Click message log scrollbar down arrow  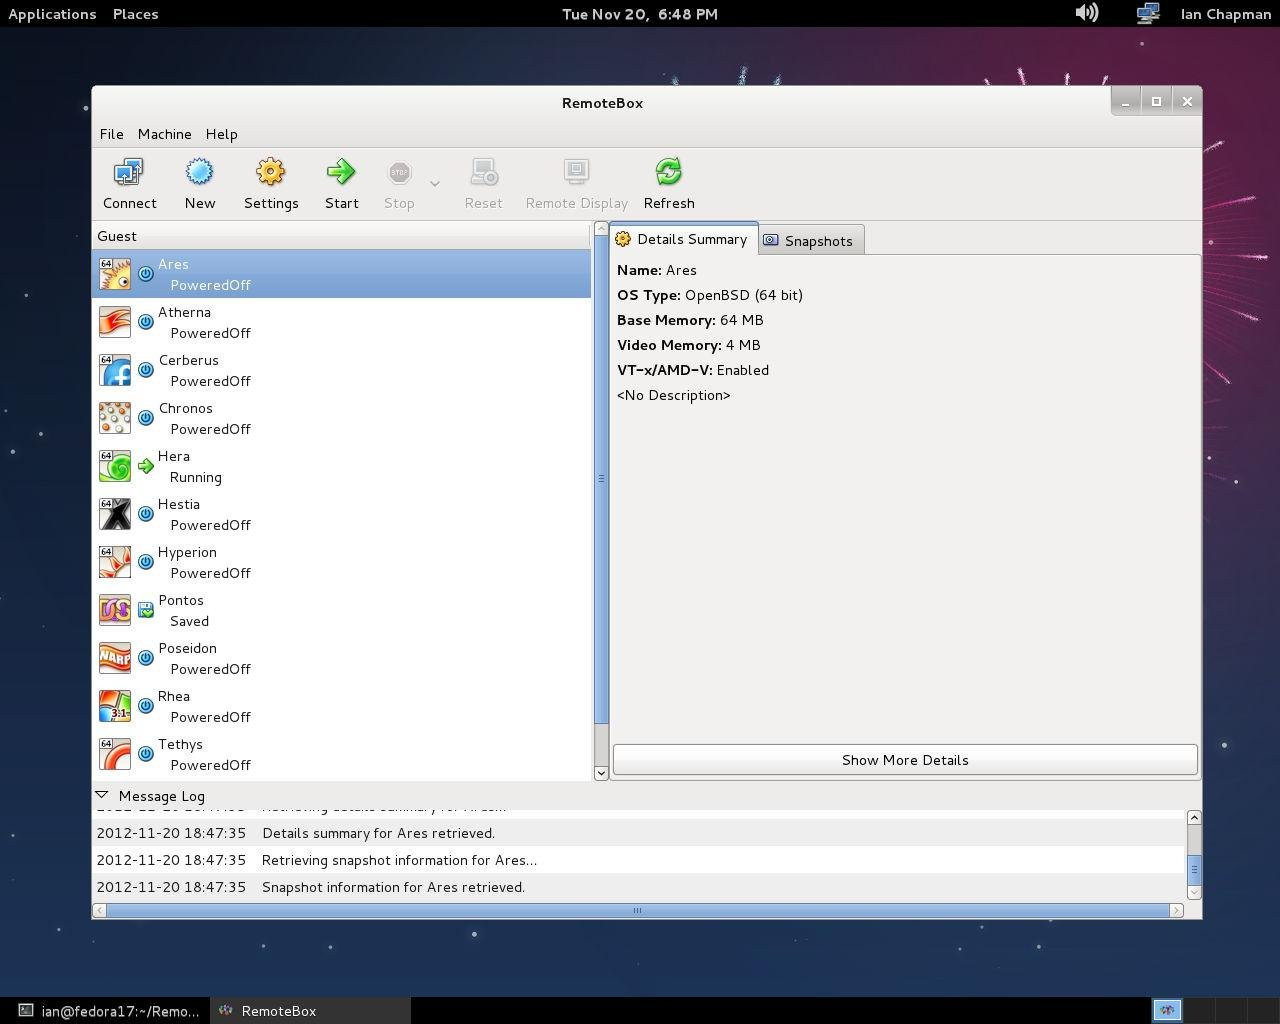[x=1194, y=892]
